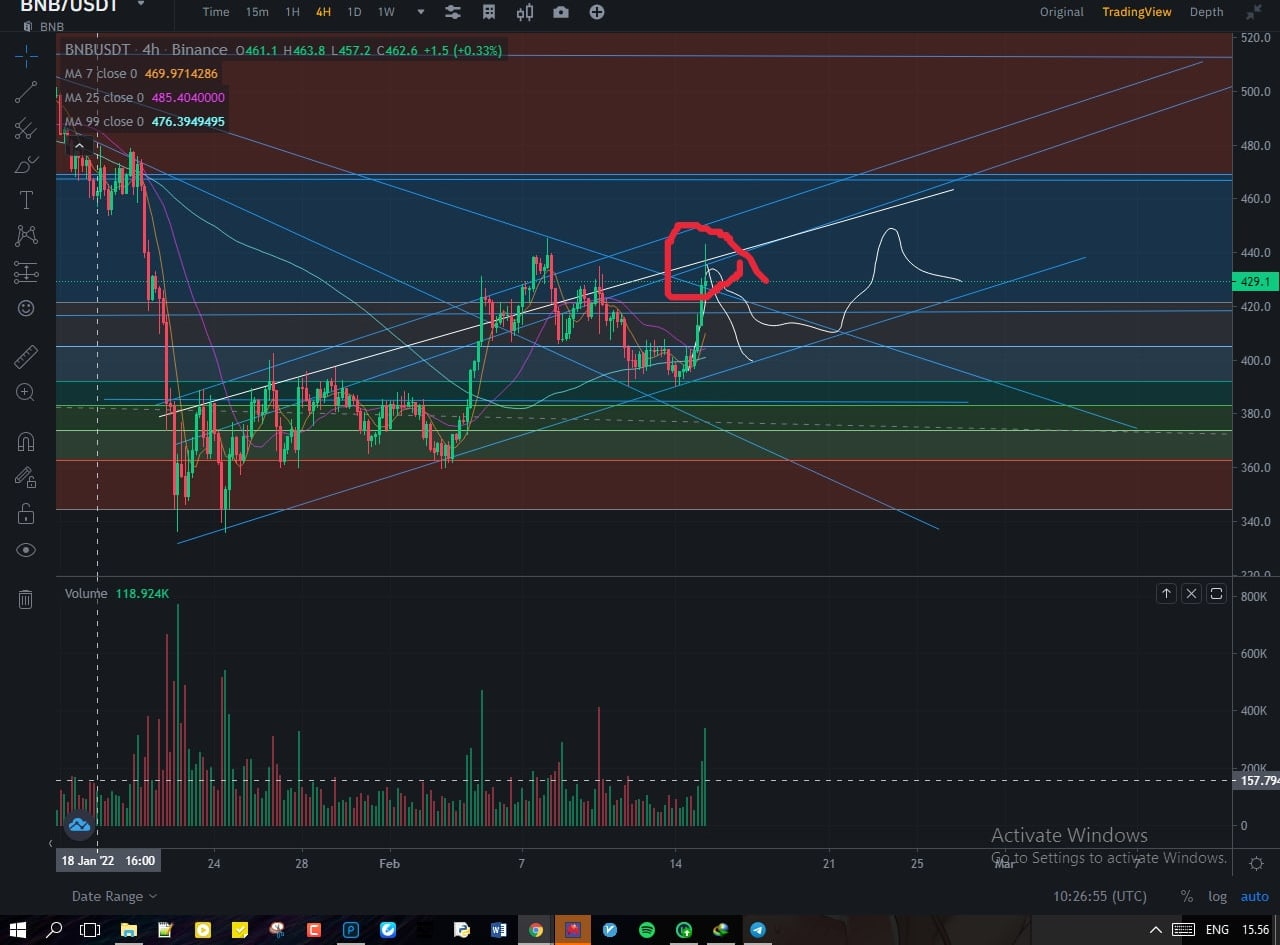Open the Date Range dropdown
This screenshot has height=945, width=1280.
tap(114, 897)
